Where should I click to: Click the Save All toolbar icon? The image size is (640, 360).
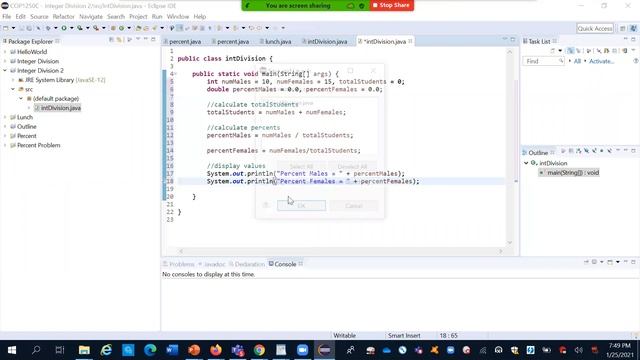click(x=29, y=28)
